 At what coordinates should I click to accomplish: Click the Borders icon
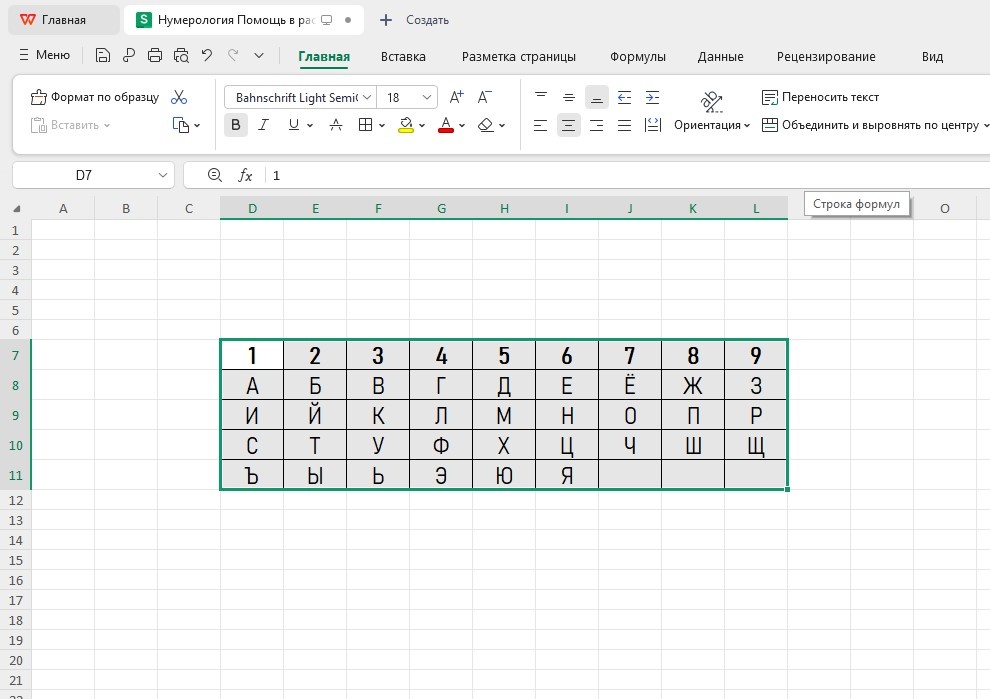365,125
